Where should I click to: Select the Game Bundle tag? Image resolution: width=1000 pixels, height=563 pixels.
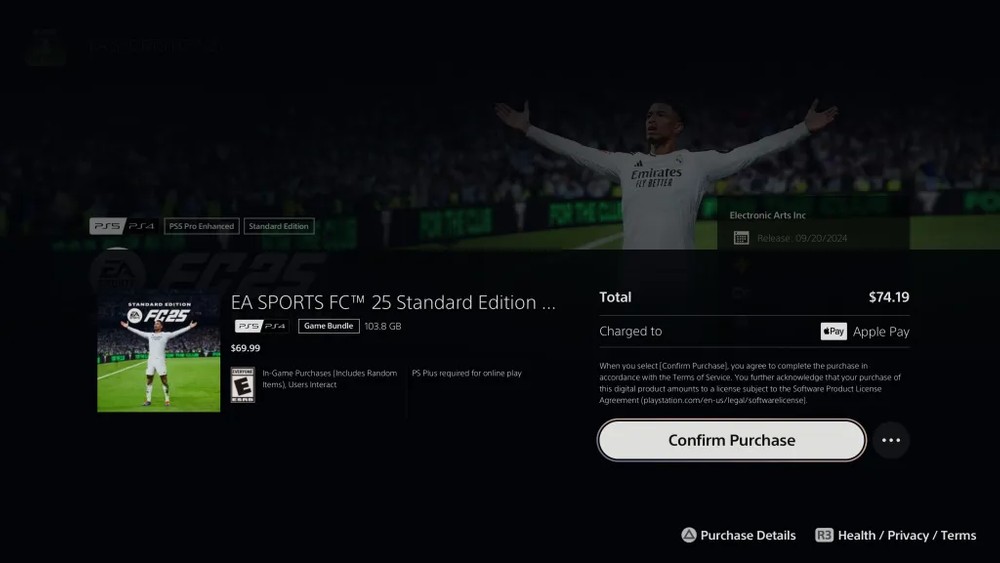(x=328, y=326)
